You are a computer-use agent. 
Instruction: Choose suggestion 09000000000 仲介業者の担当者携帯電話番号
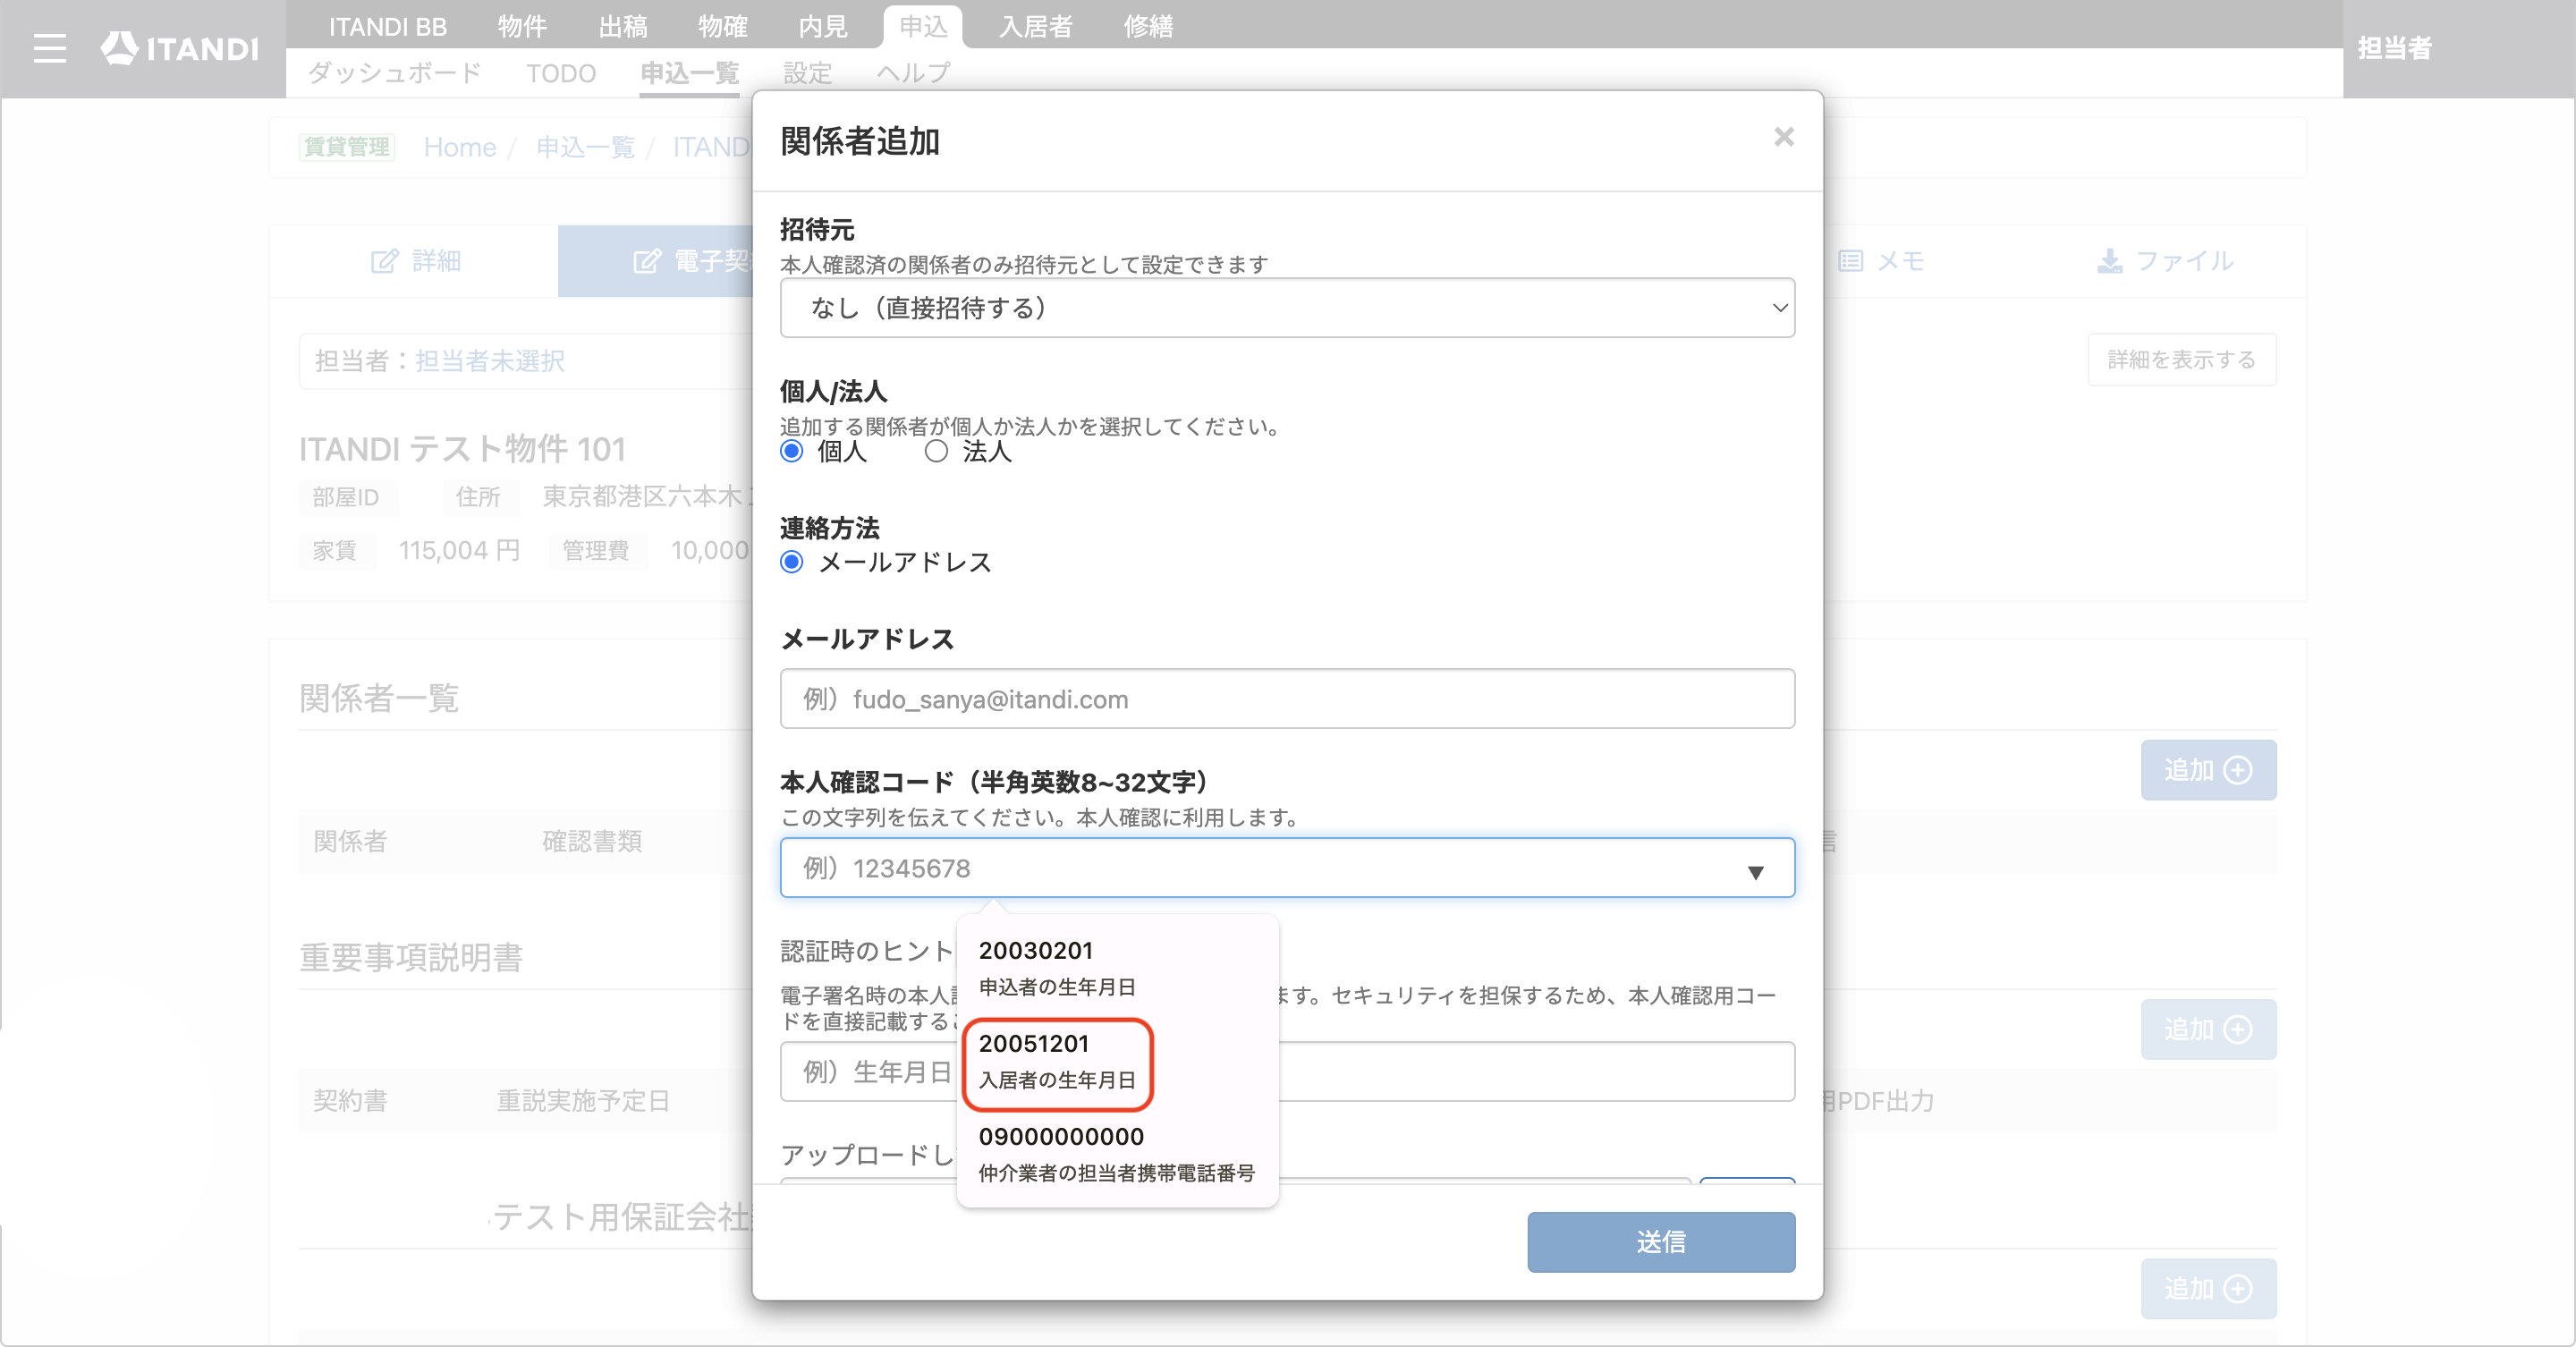pos(1116,1154)
